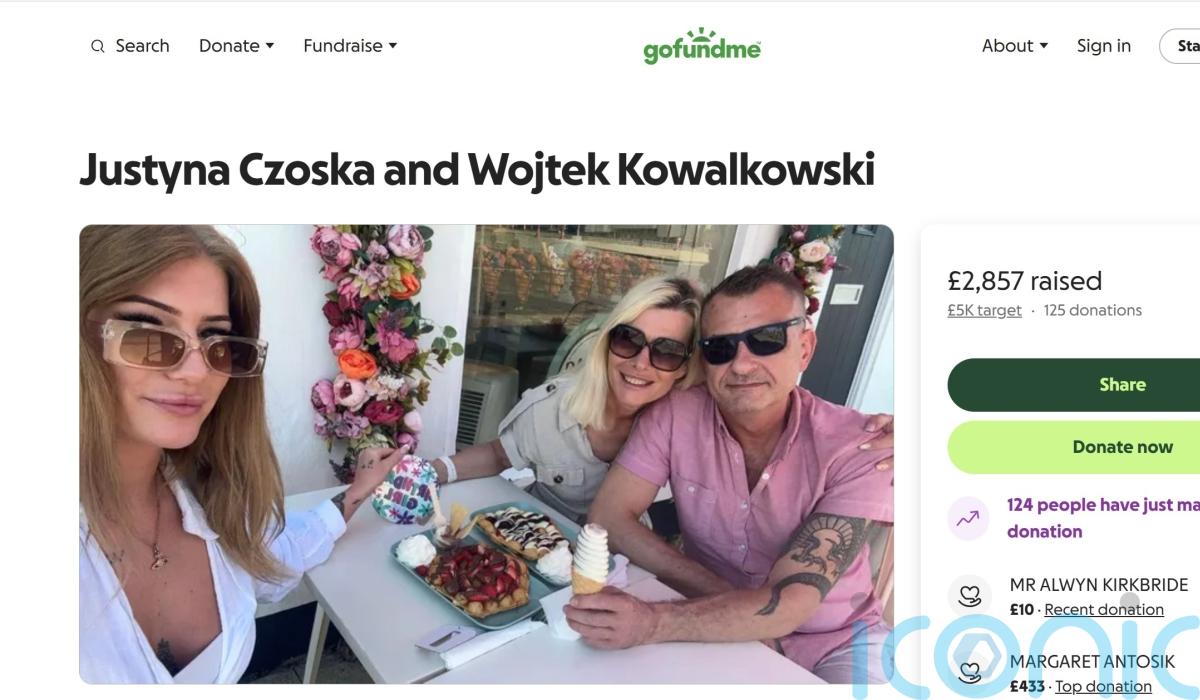Viewport: 1200px width, 700px height.
Task: View the Recent donation link
Action: click(1104, 609)
